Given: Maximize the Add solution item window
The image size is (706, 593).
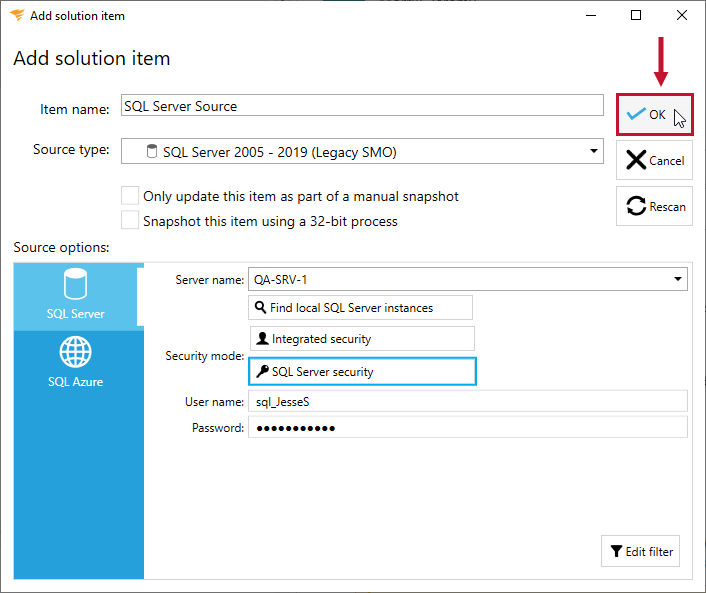Looking at the screenshot, I should (x=636, y=15).
